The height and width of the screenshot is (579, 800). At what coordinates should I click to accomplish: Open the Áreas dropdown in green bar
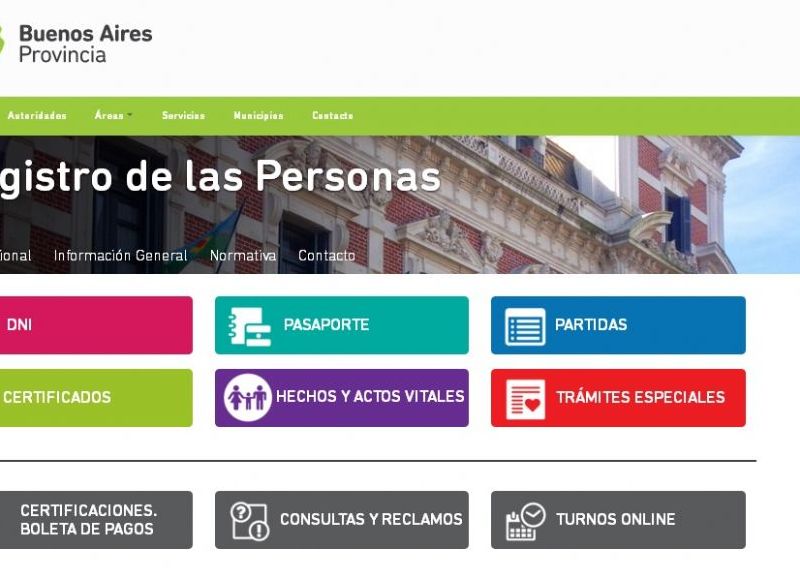(113, 115)
